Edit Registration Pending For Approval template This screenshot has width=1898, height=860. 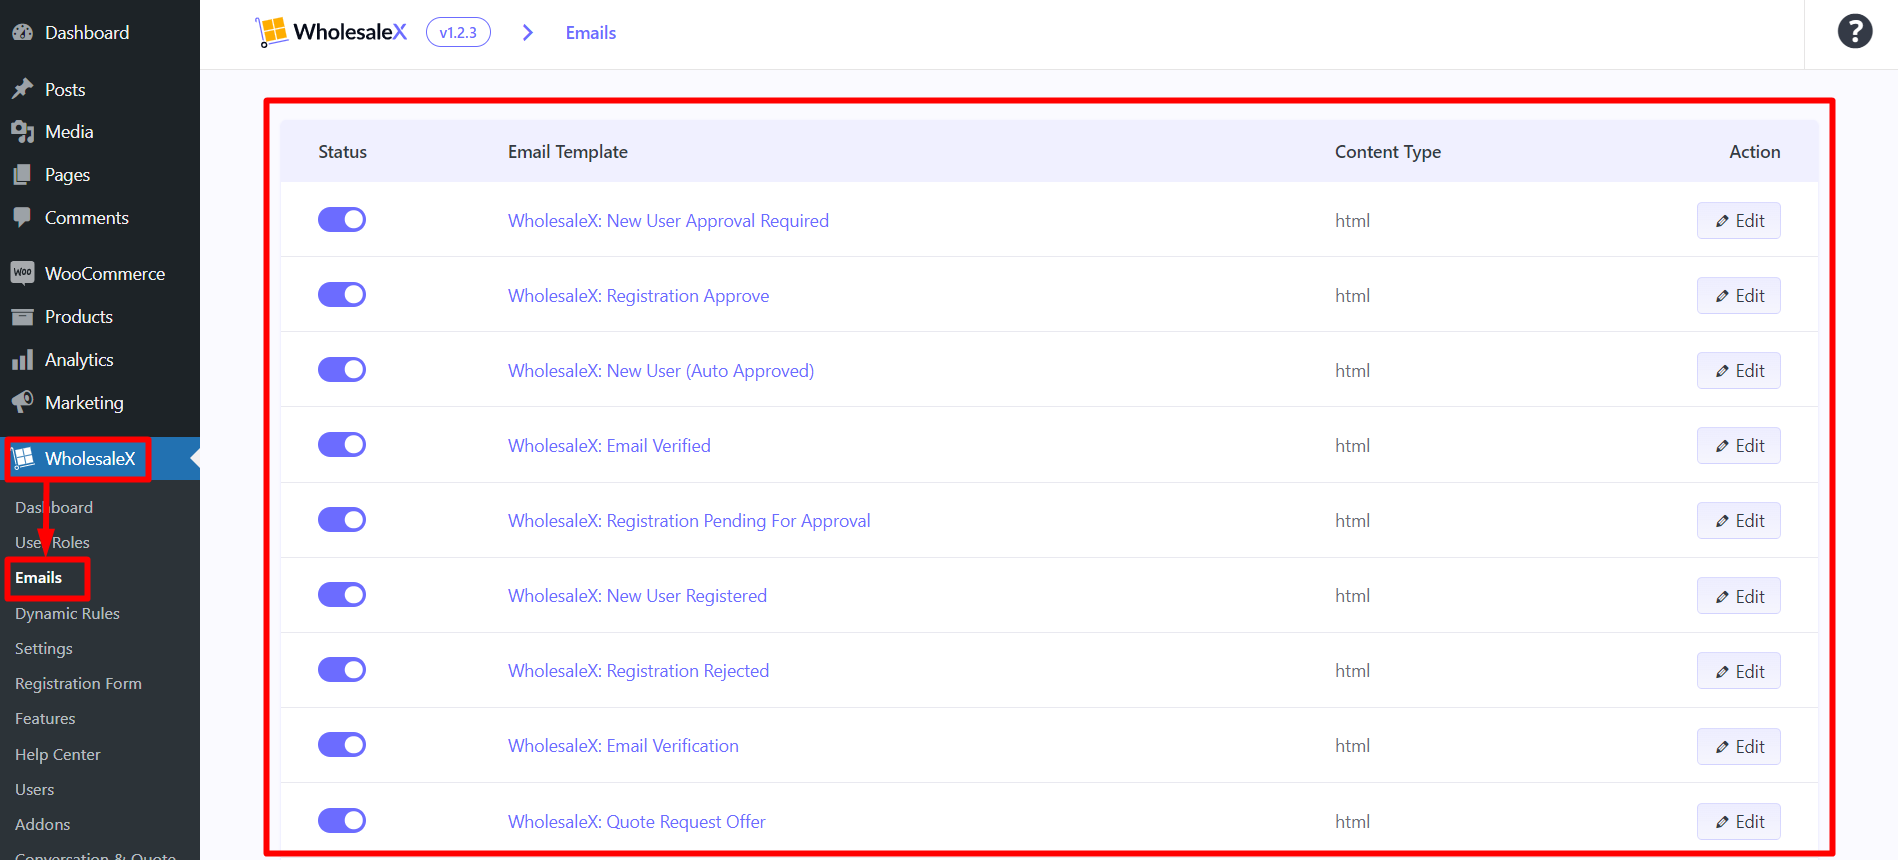pos(1739,520)
